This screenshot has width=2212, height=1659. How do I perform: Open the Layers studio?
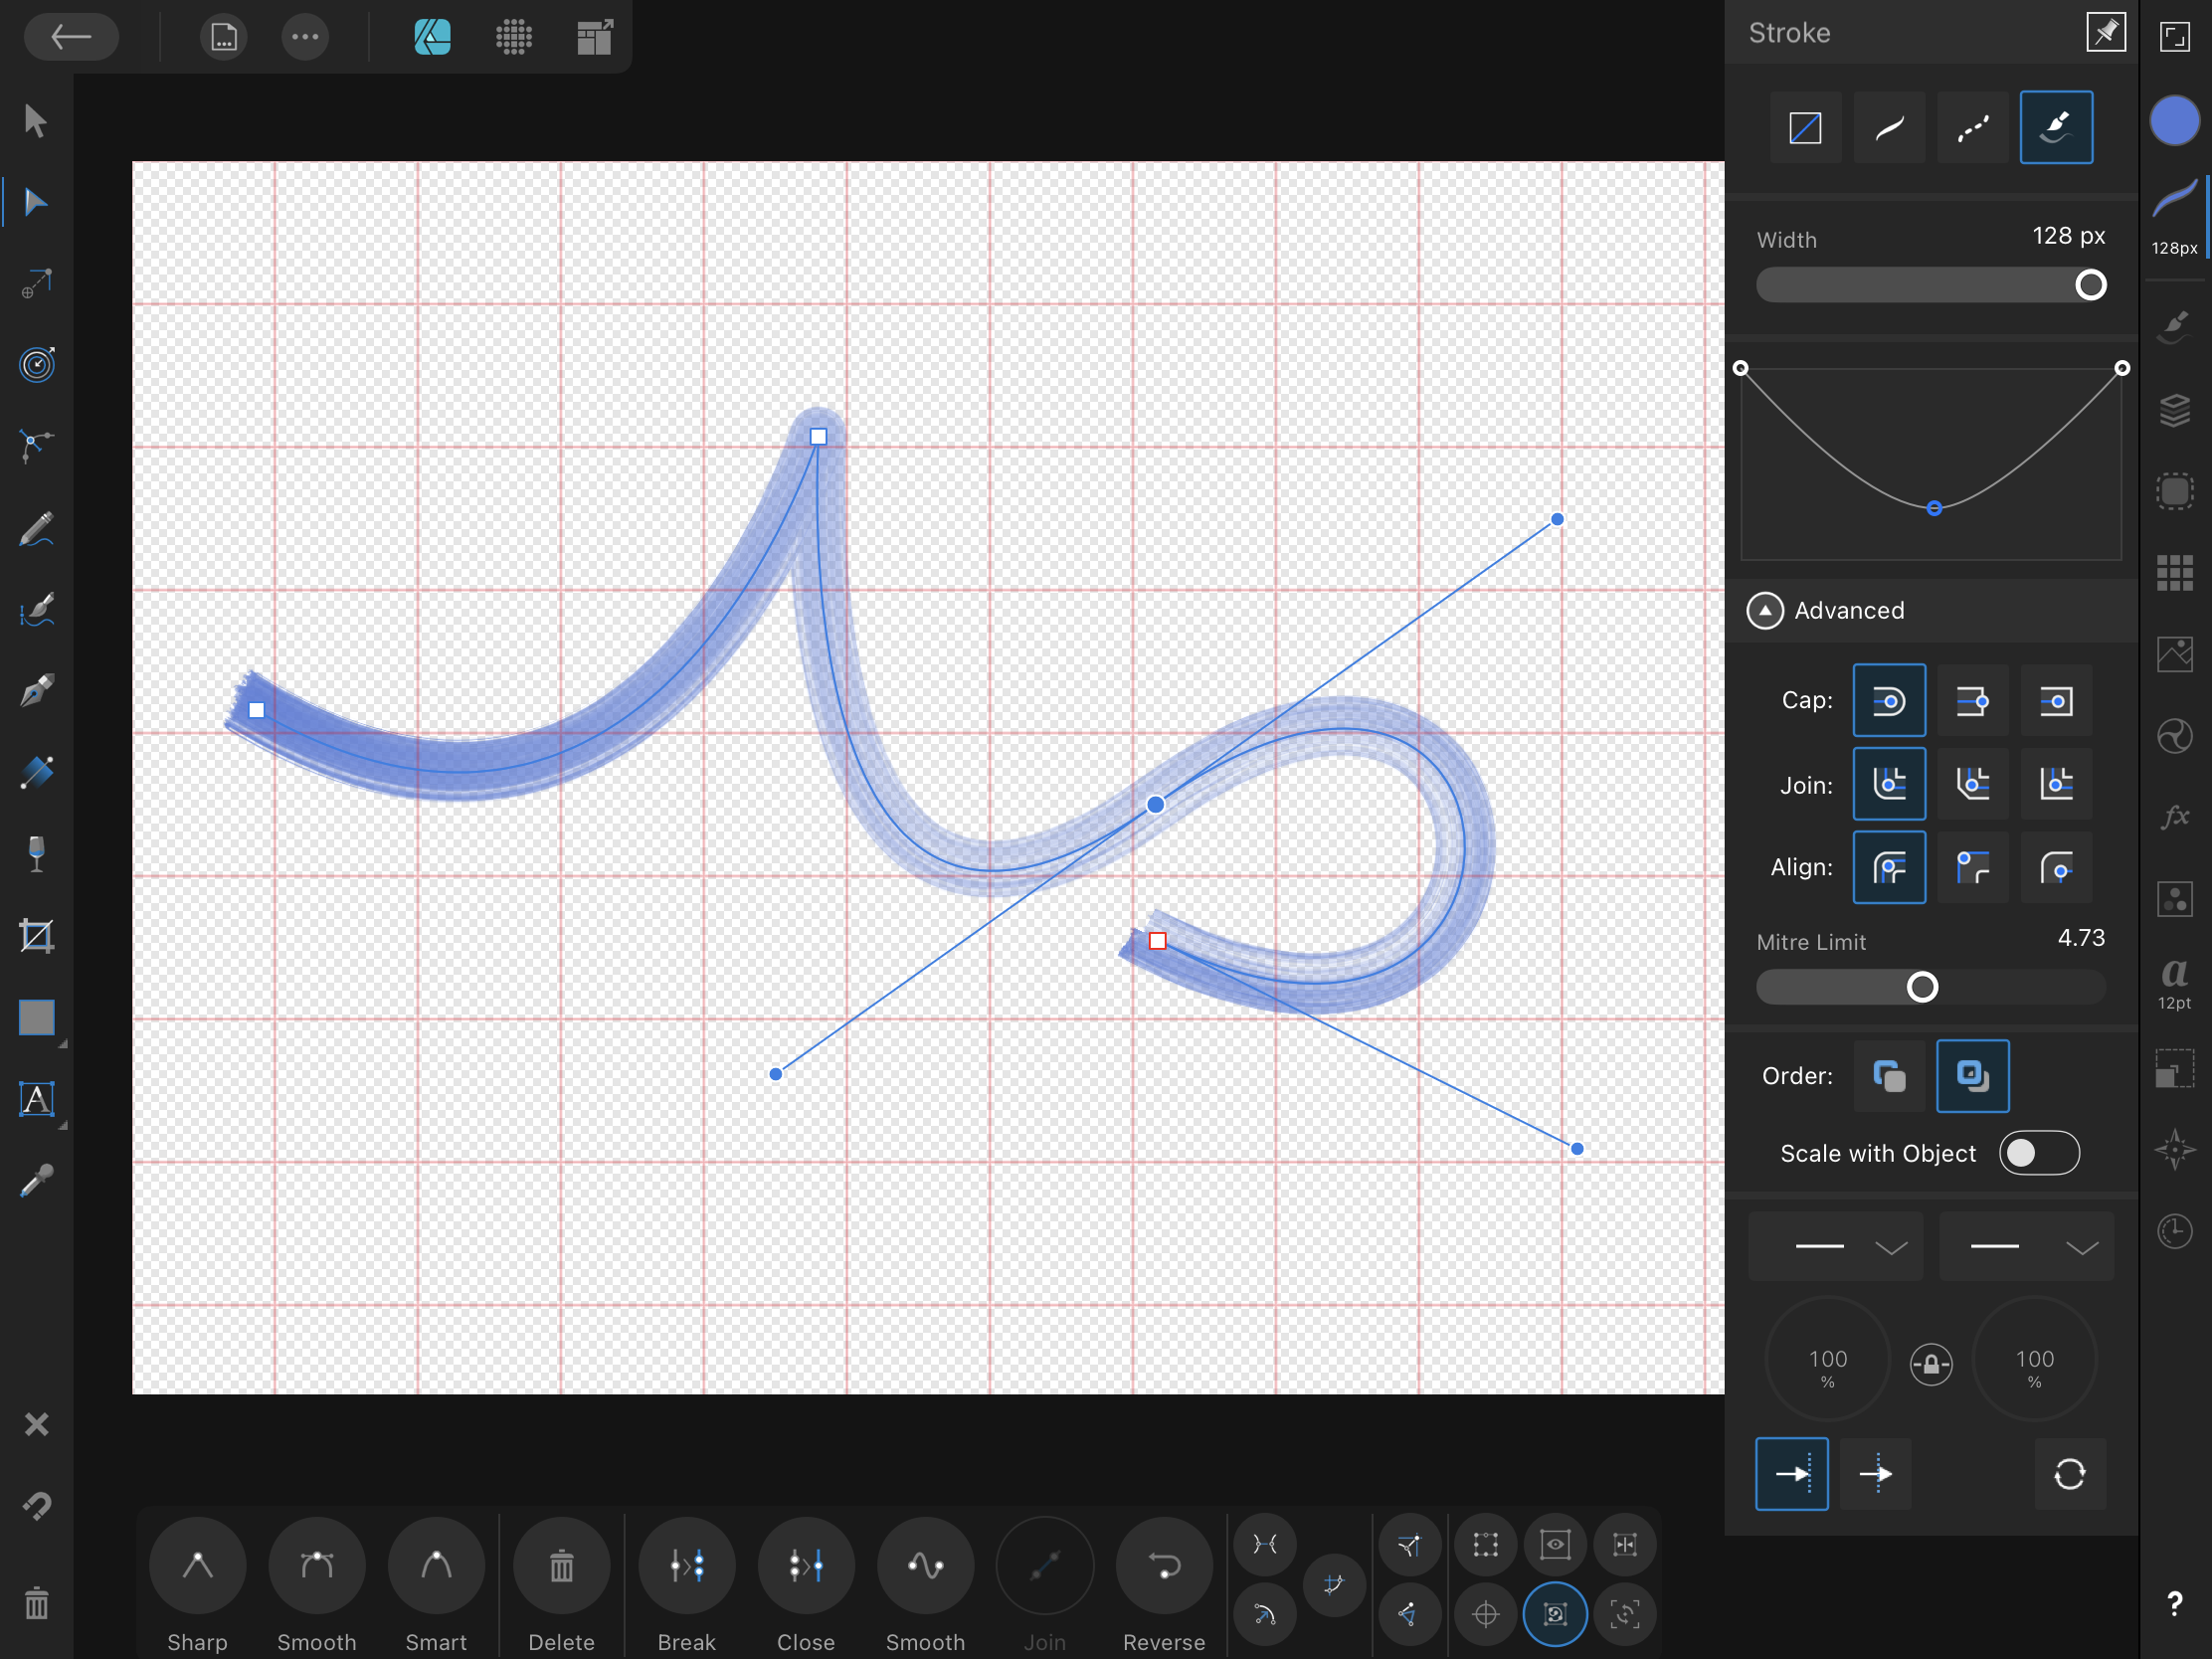pyautogui.click(x=2174, y=409)
